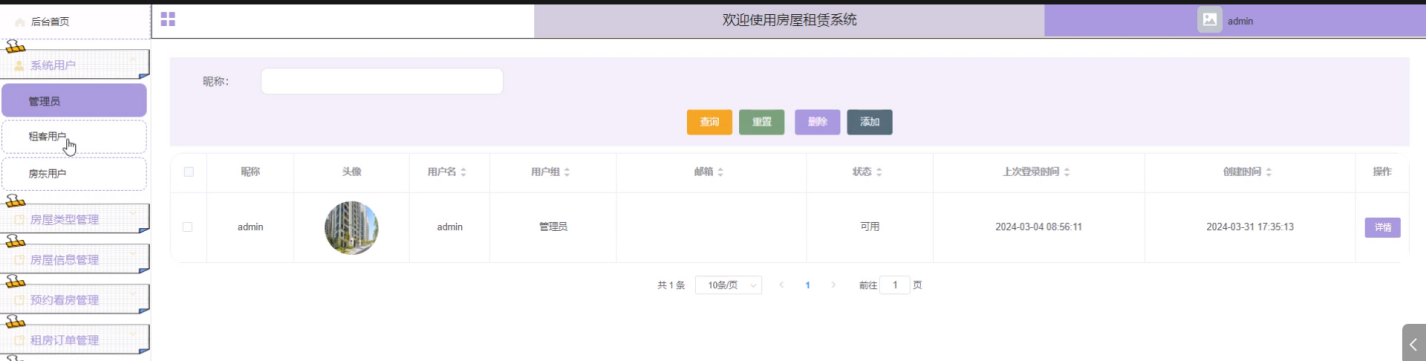1426x361 pixels.
Task: Click the 房屋类型管理 item icon
Action: 19,219
